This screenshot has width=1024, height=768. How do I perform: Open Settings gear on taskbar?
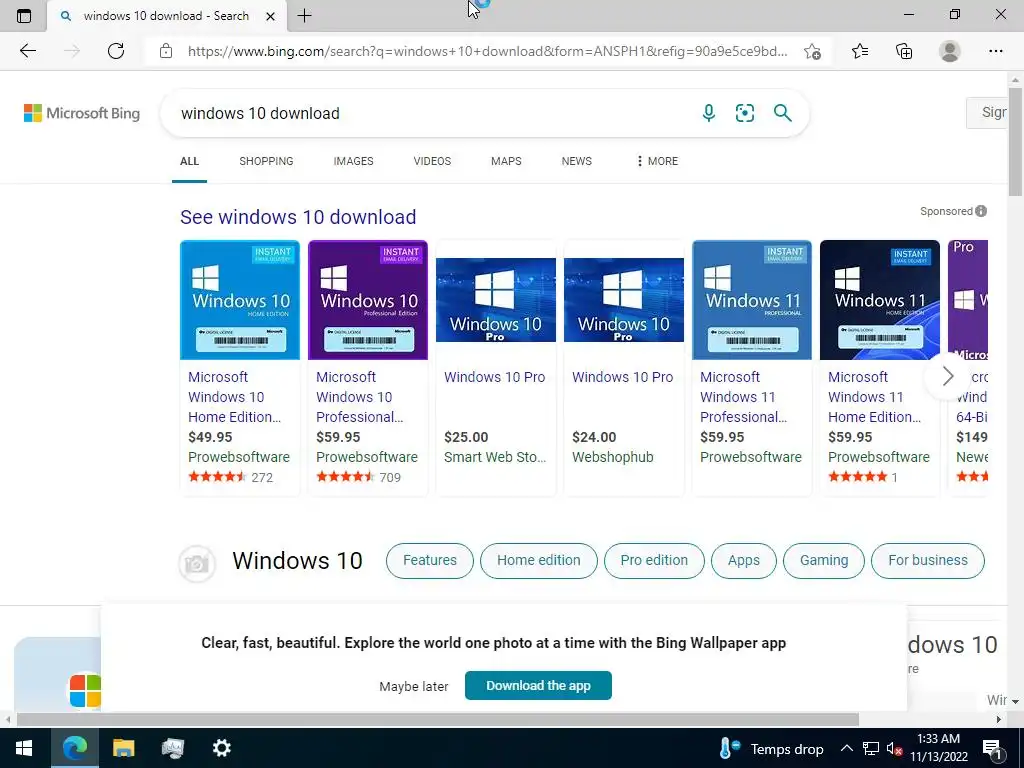[222, 748]
